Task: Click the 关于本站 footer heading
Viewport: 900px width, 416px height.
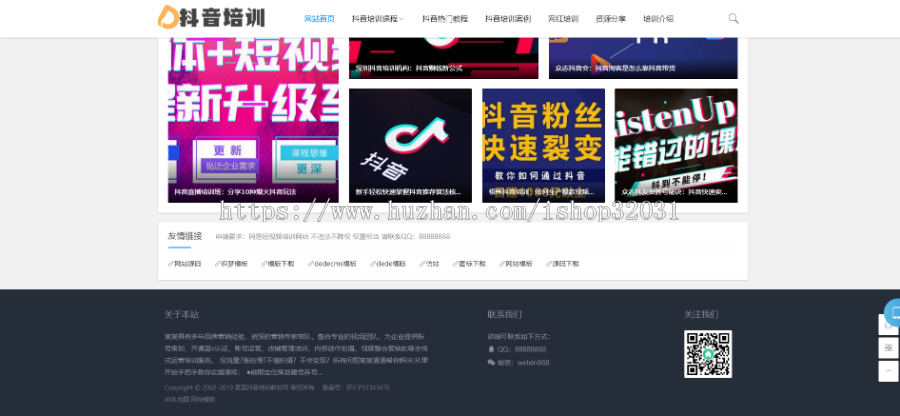Action: [x=181, y=314]
